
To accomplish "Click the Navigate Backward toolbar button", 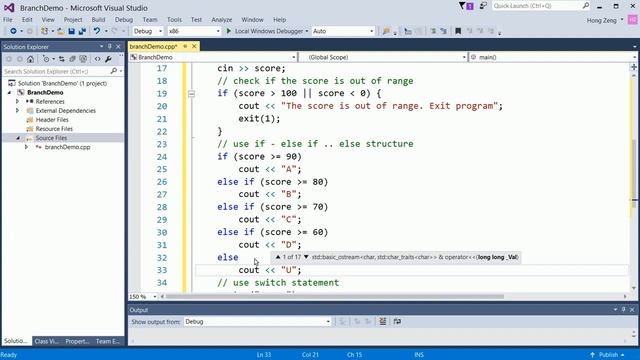I will point(13,31).
